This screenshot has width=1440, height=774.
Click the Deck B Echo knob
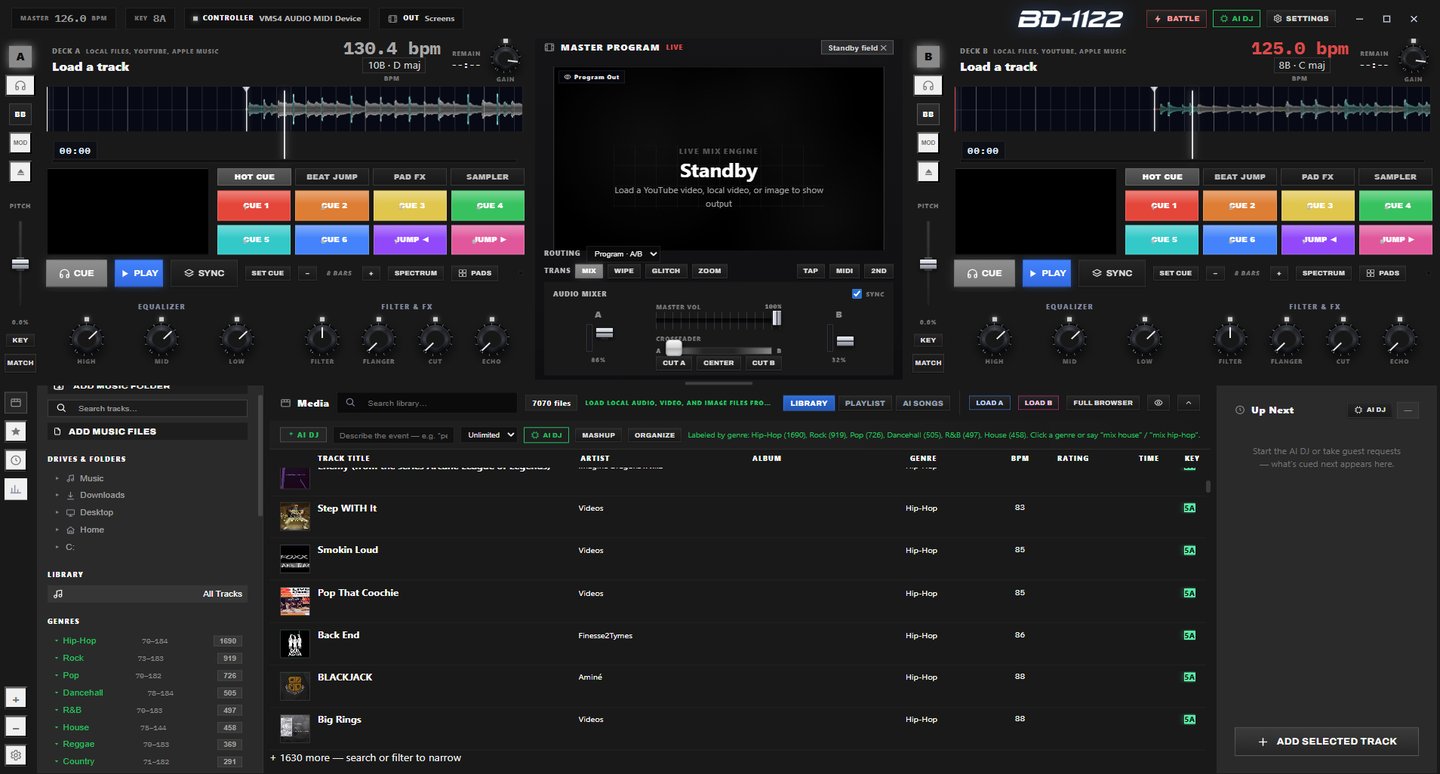pos(1399,337)
